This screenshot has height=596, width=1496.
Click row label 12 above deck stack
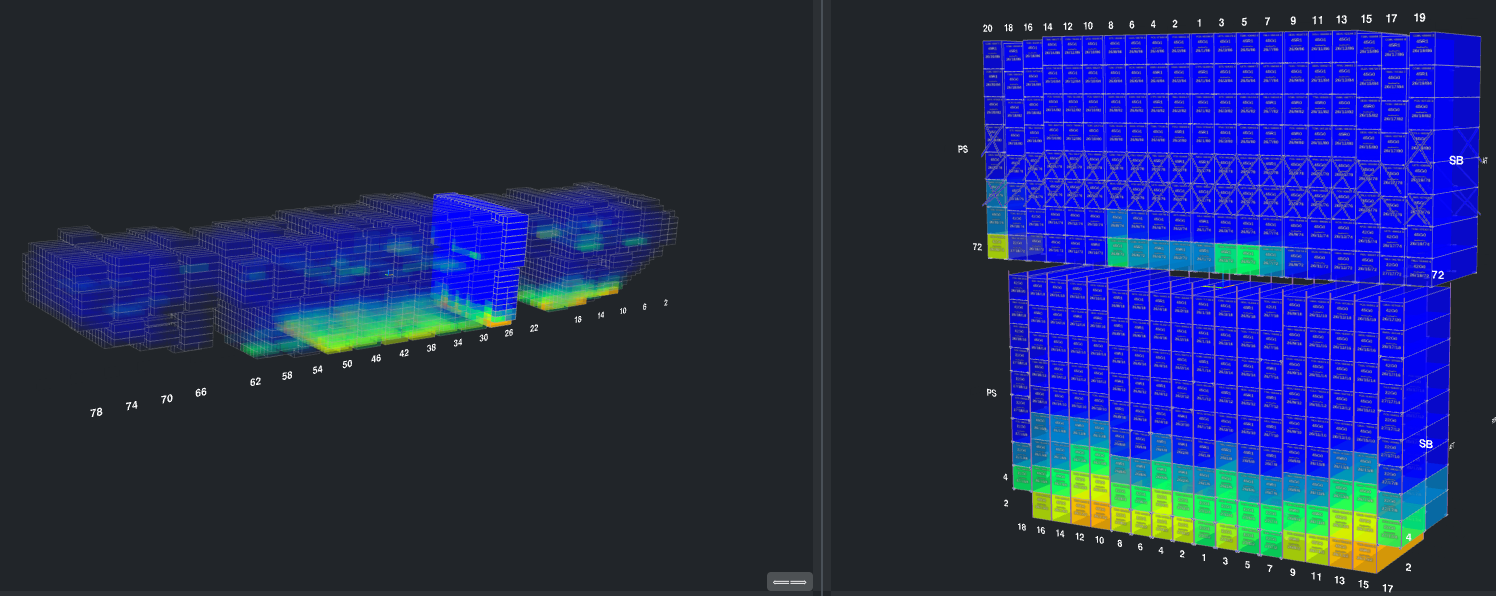point(1067,26)
